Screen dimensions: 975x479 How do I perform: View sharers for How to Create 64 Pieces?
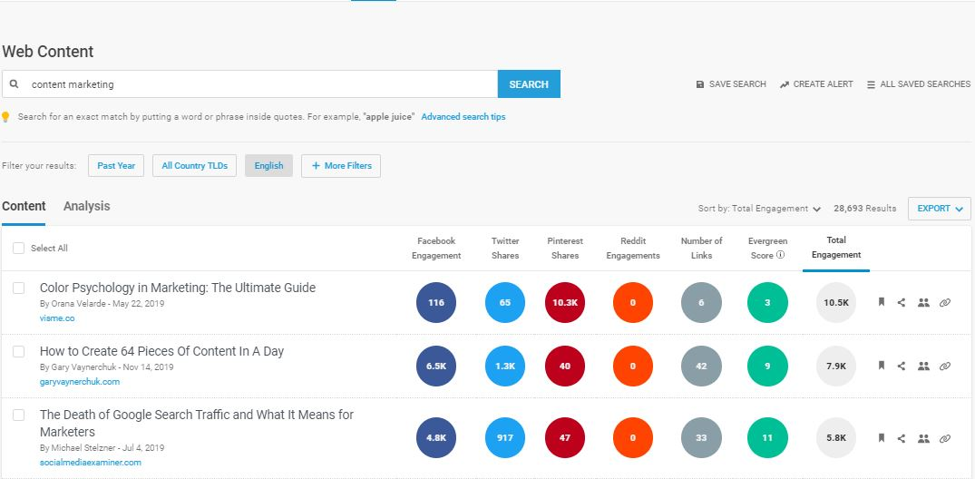[923, 367]
